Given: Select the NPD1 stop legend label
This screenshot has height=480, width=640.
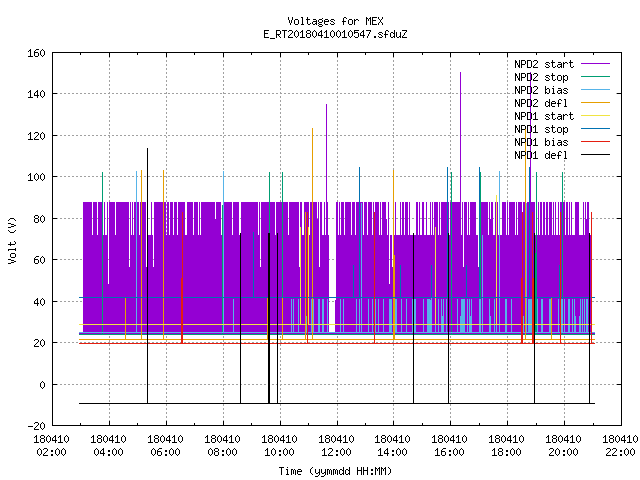Looking at the screenshot, I should (x=541, y=129).
